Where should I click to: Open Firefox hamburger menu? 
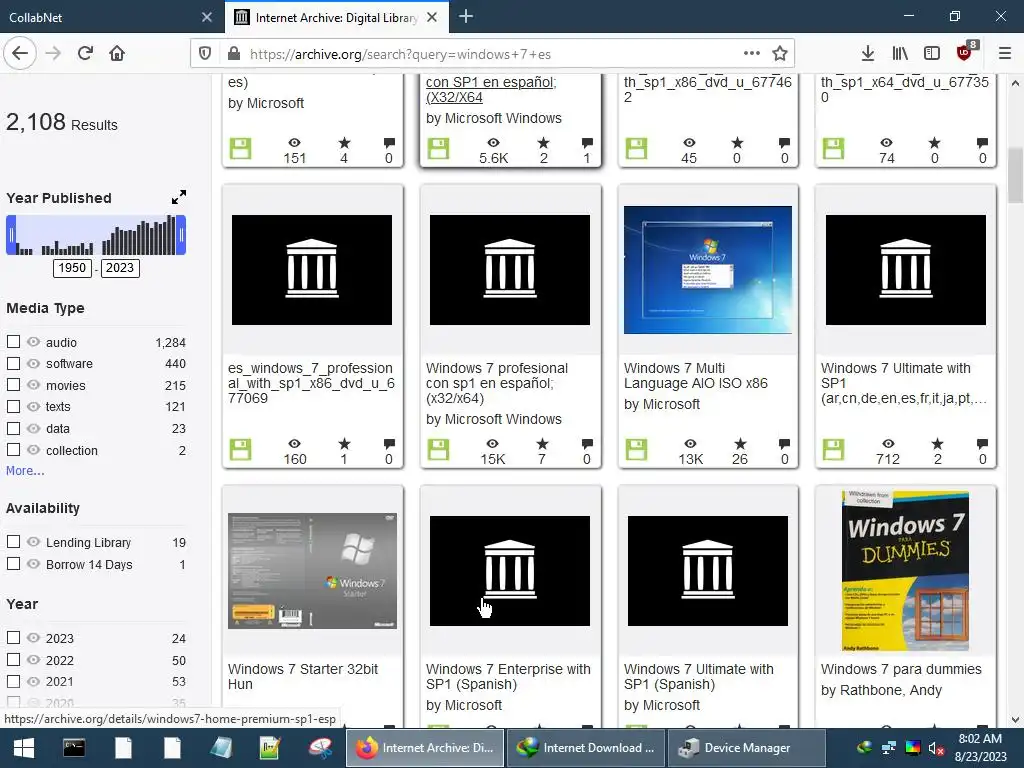tap(1005, 54)
